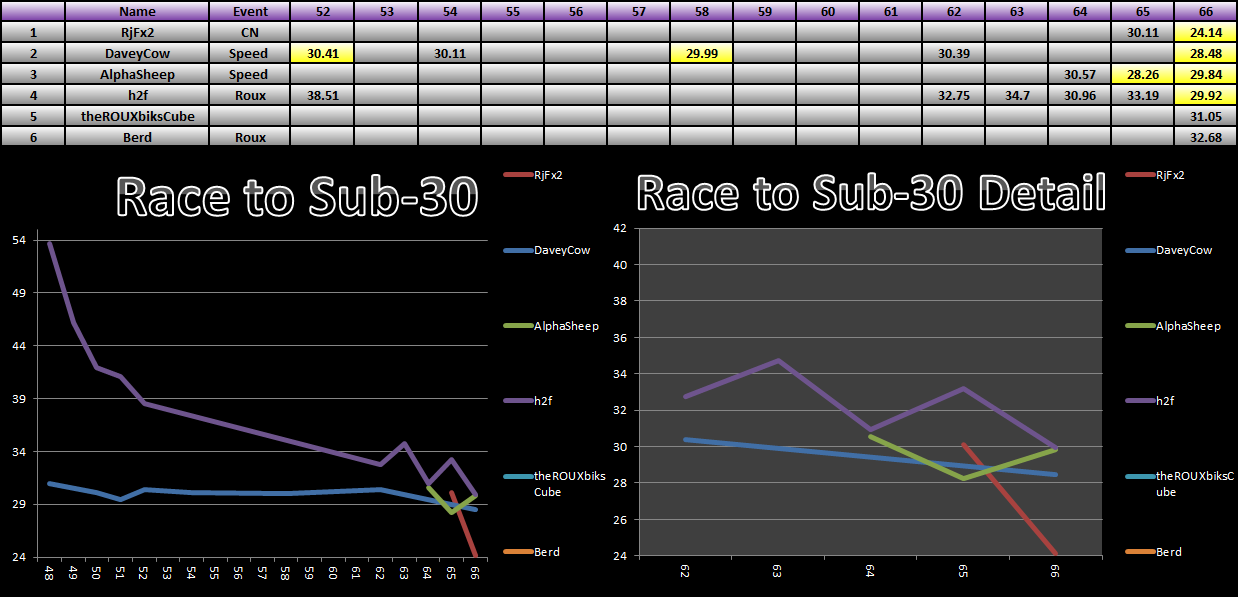Select the DaveyCow name cell
Image resolution: width=1238 pixels, height=597 pixels.
tap(137, 53)
